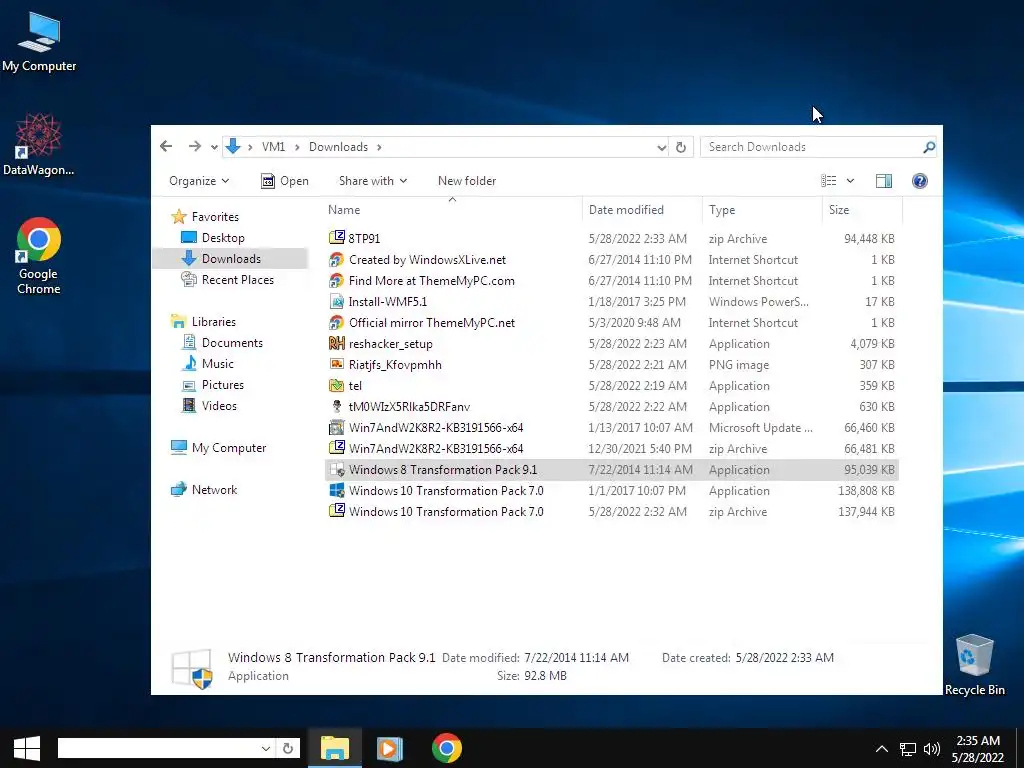Screen dimensions: 1024x768
Task: Open Google Chrome desktop shortcut
Action: tap(39, 256)
